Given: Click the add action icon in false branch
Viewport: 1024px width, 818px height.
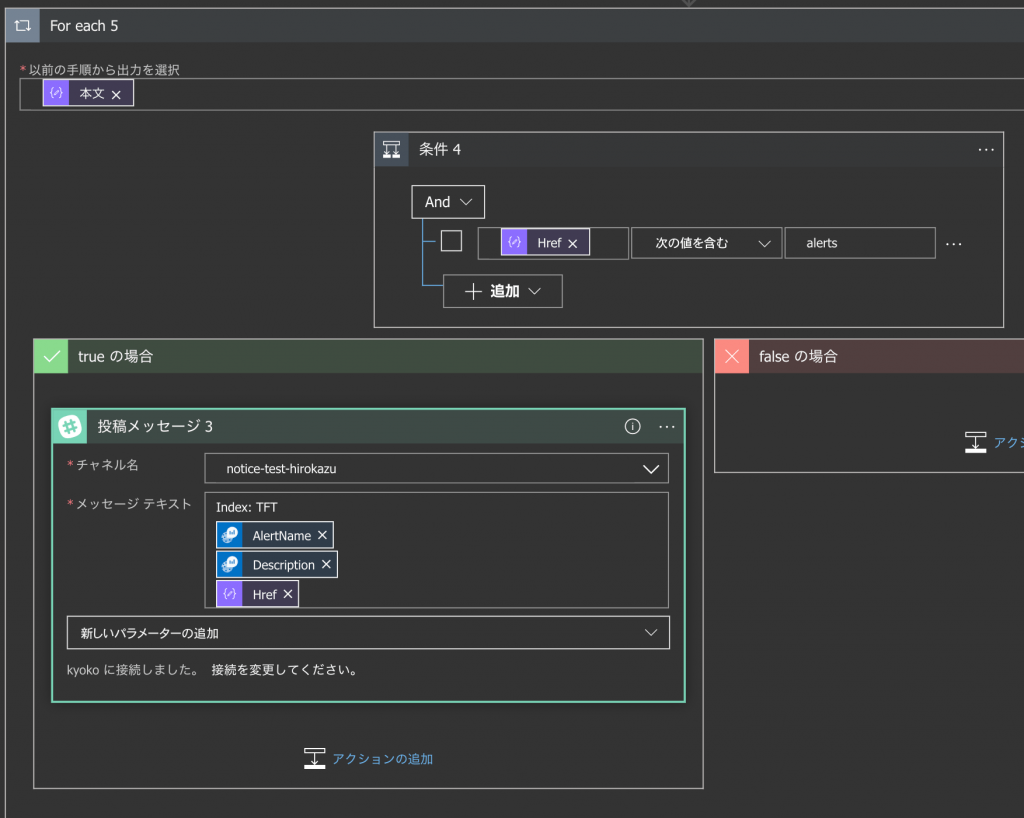Looking at the screenshot, I should 976,442.
